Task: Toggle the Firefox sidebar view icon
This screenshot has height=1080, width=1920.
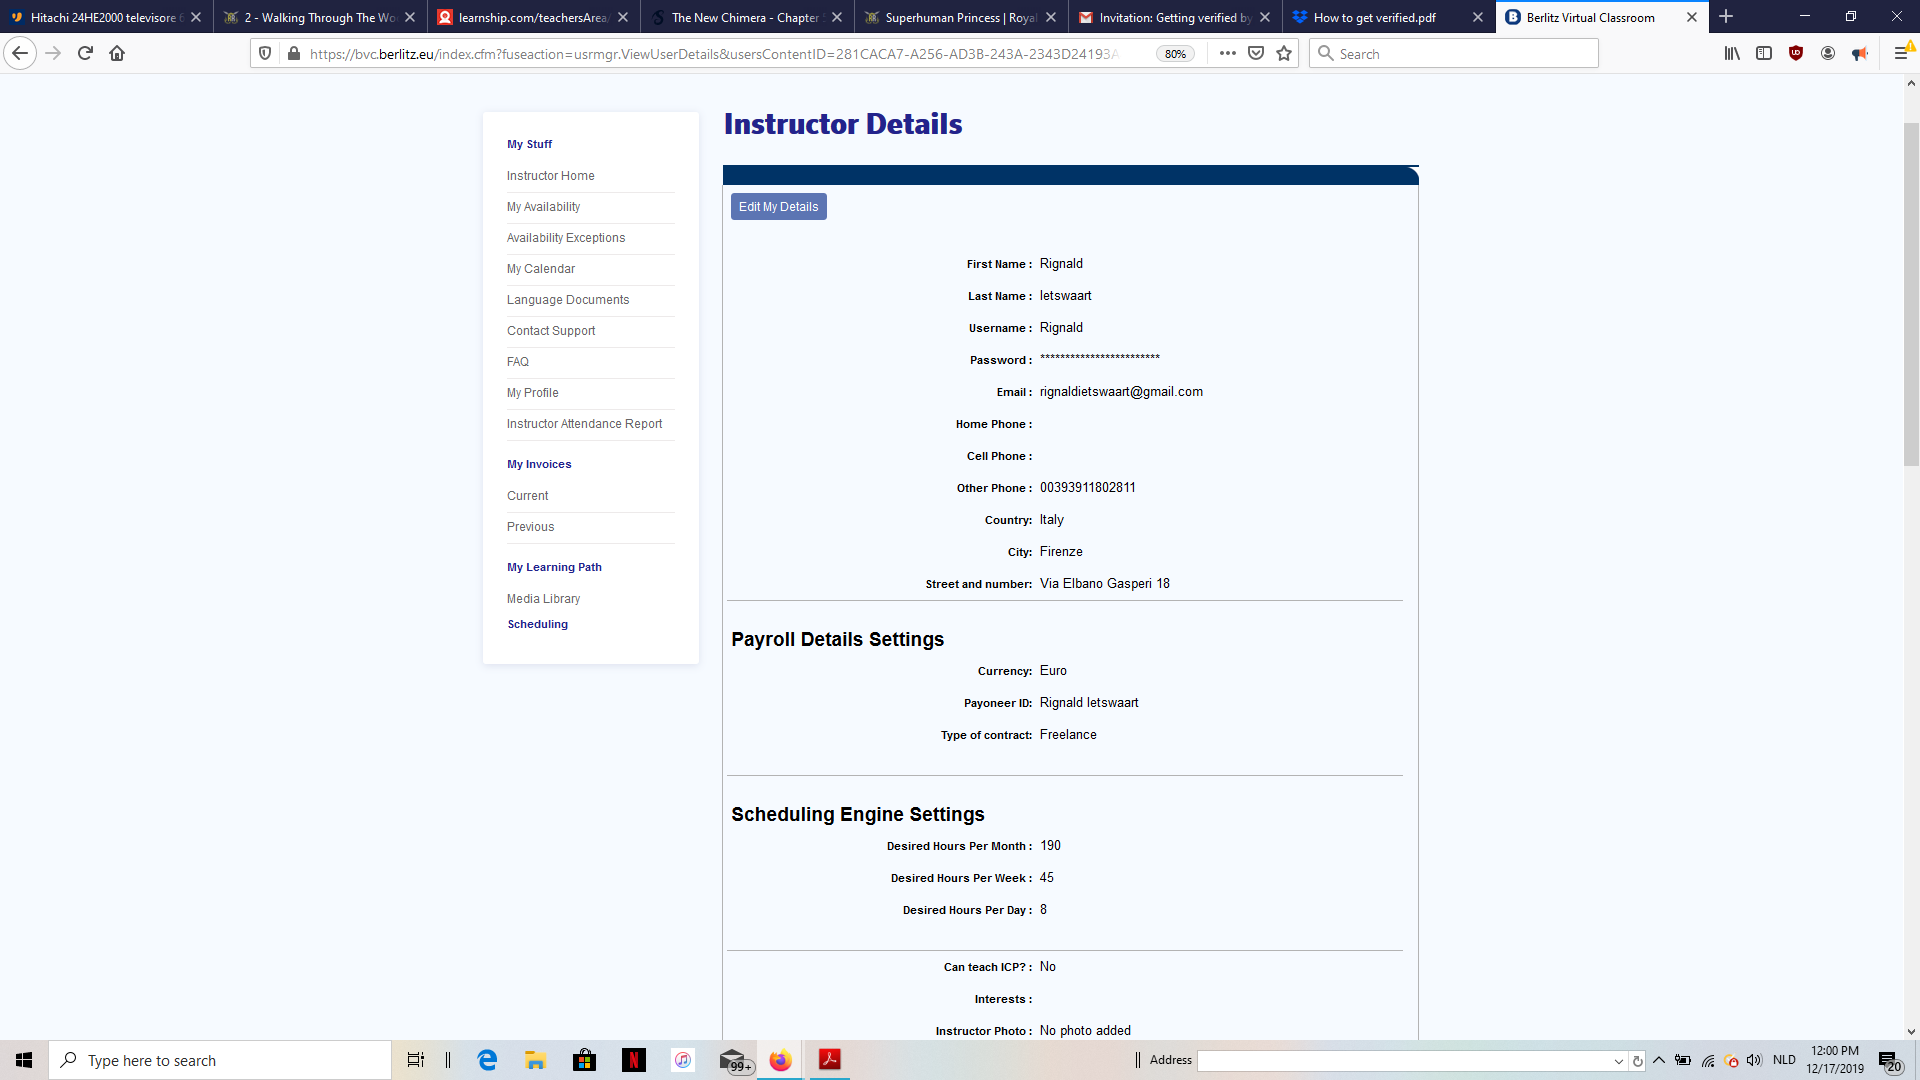Action: [1764, 54]
